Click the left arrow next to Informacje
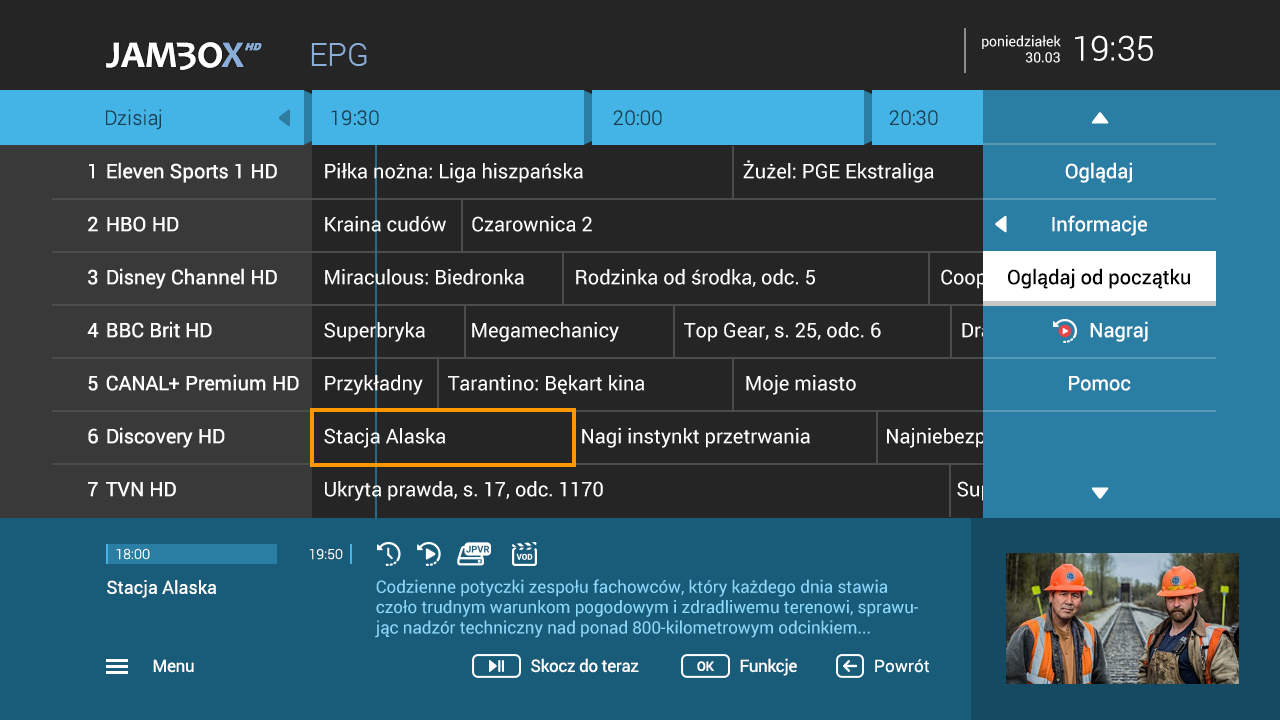1280x720 pixels. pos(1000,225)
